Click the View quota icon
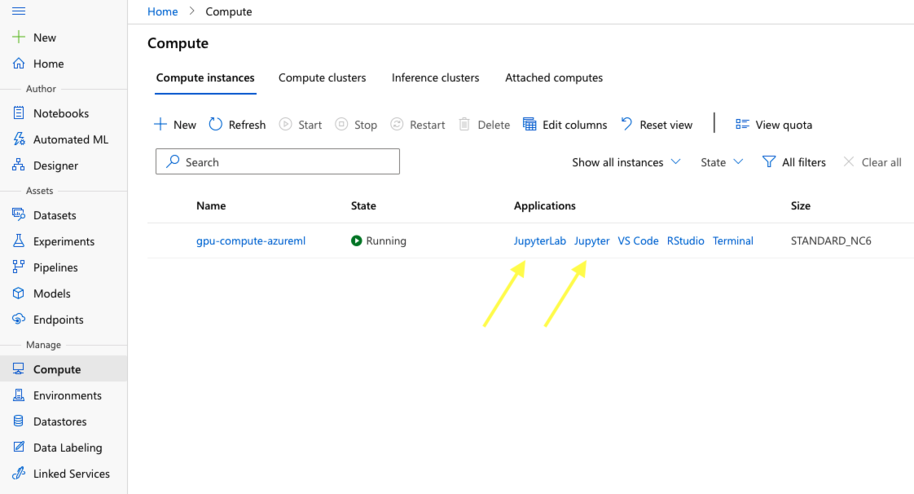Image resolution: width=914 pixels, height=494 pixels. 742,125
